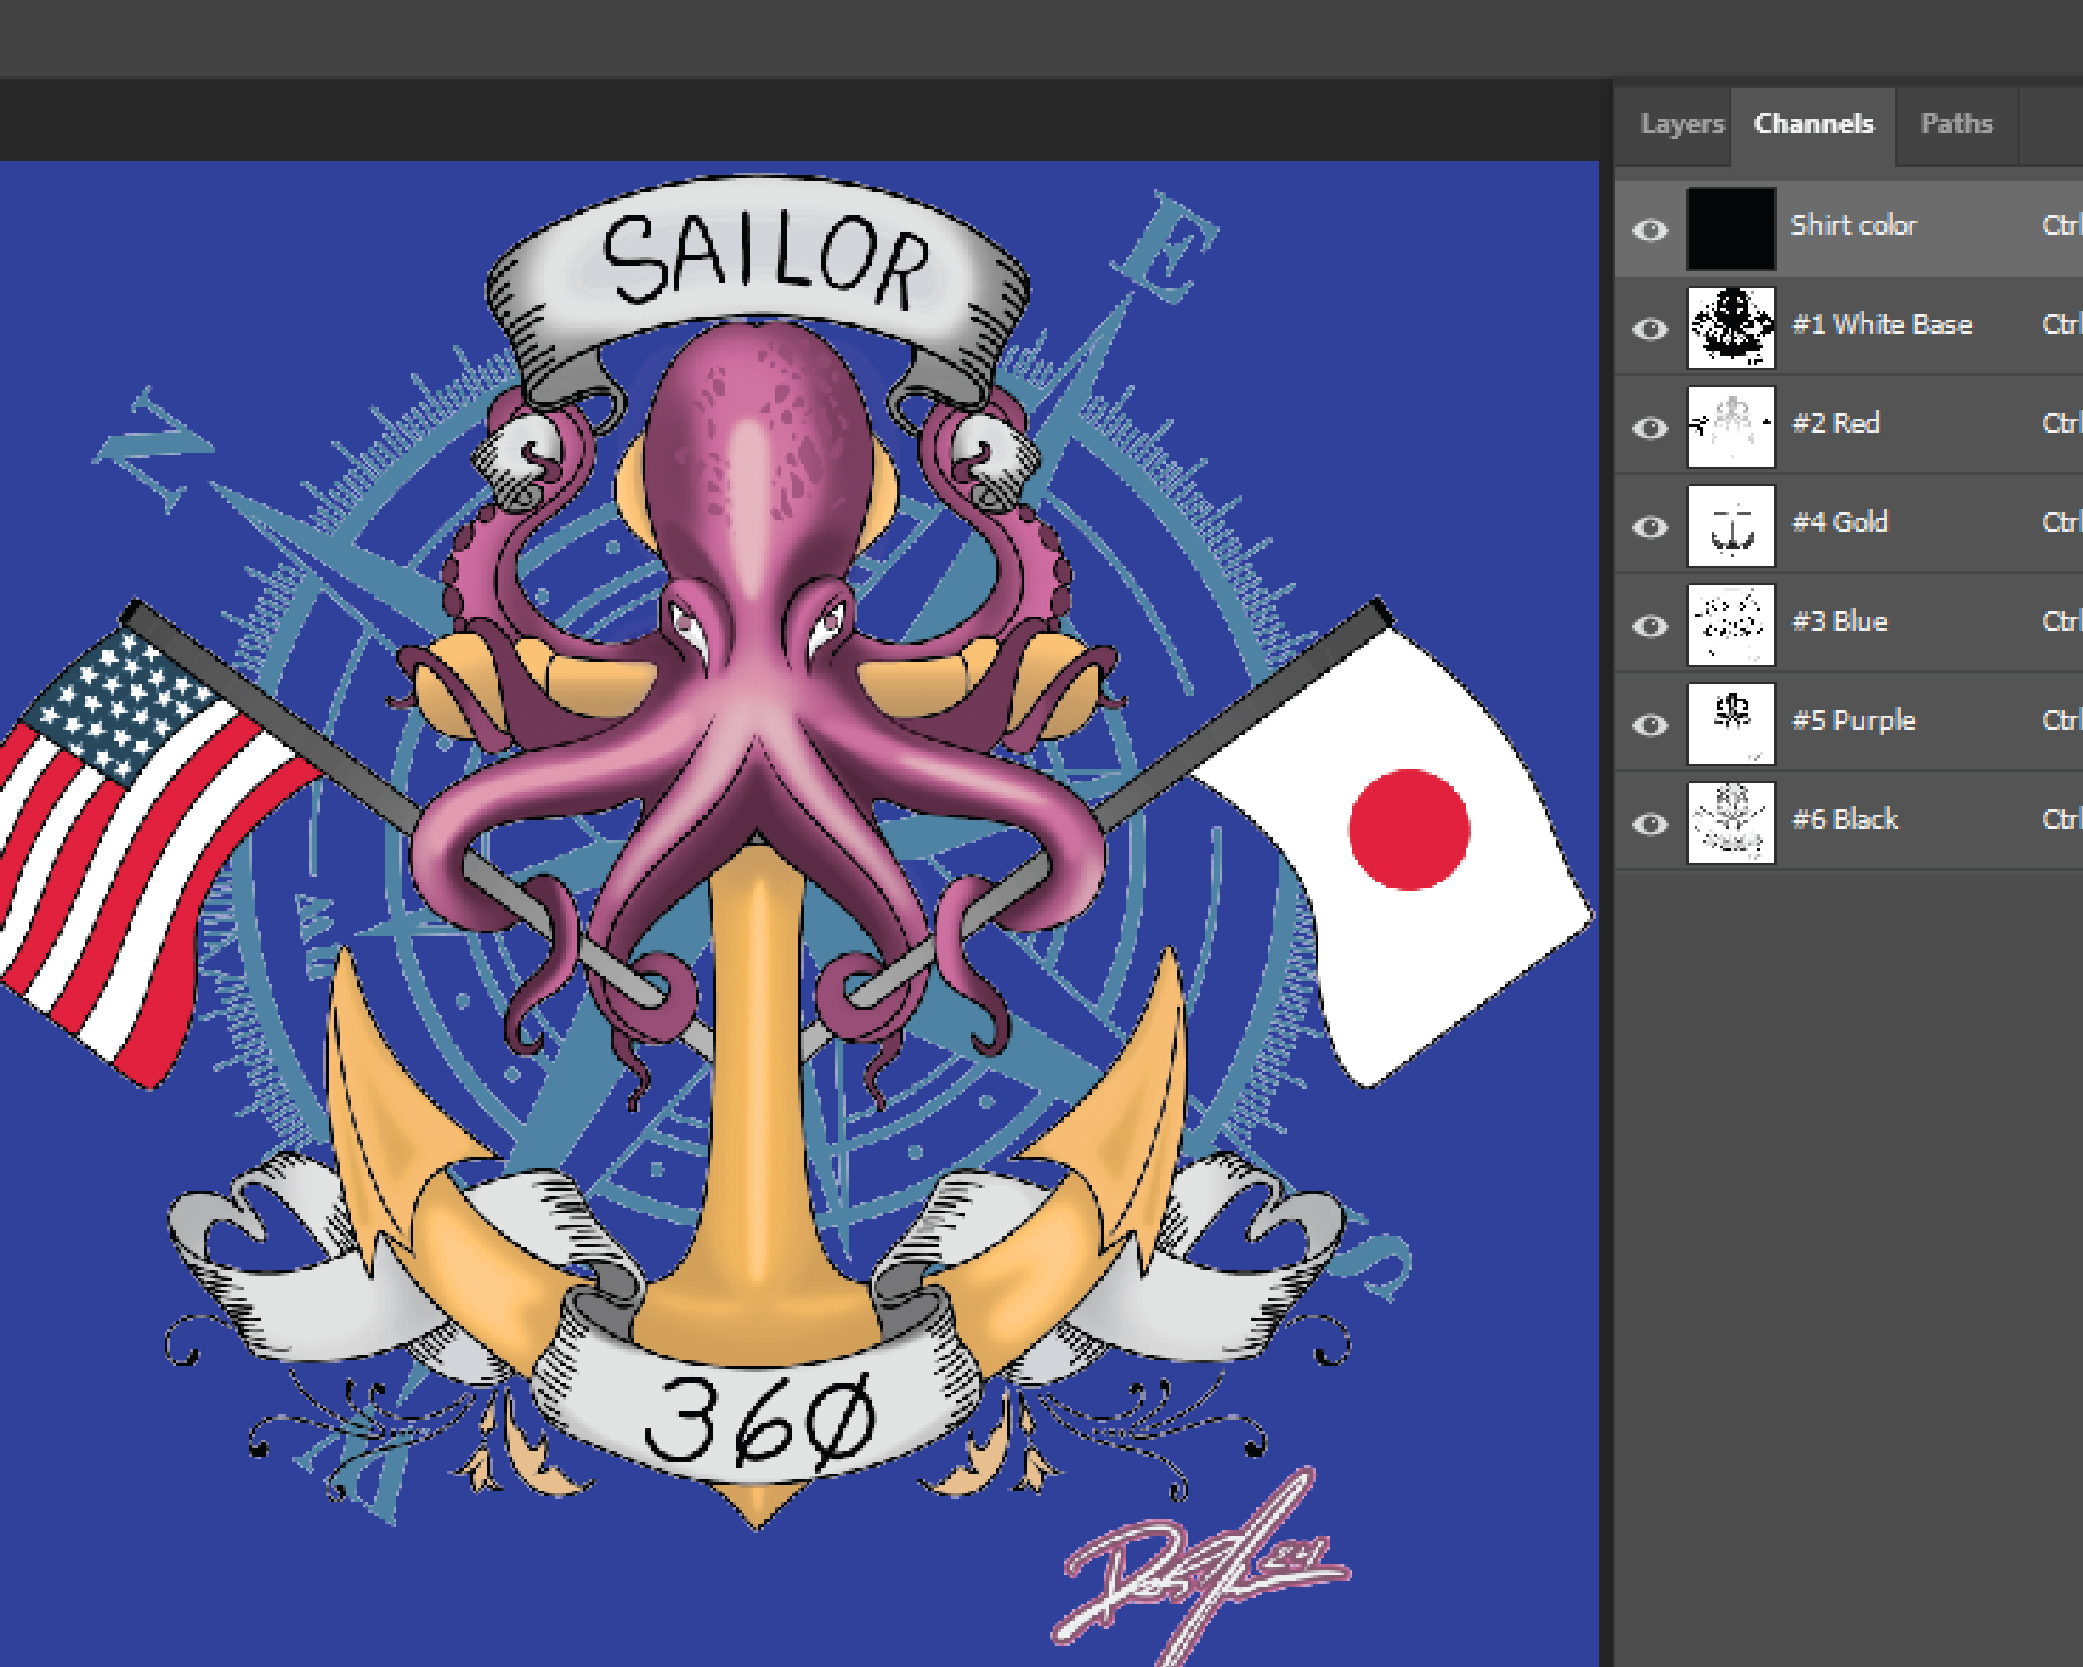Hide the #6 Black channel
The image size is (2083, 1667).
(1650, 823)
